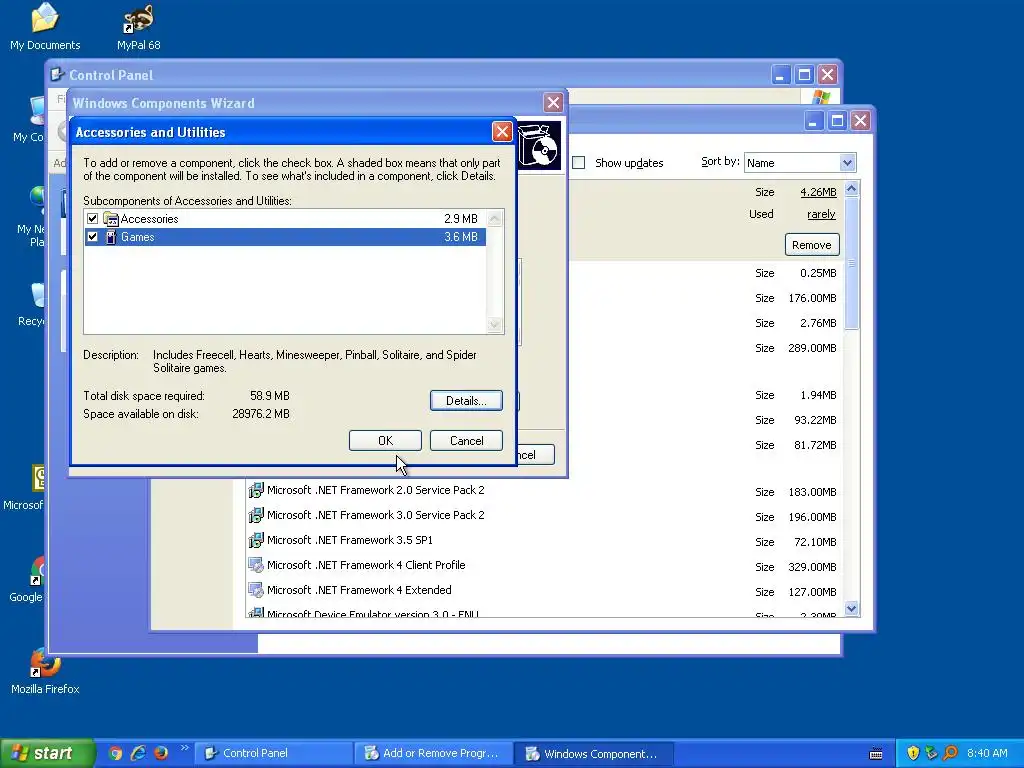1024x768 pixels.
Task: Minimize the Add or Remove Programs window
Action: click(813, 121)
